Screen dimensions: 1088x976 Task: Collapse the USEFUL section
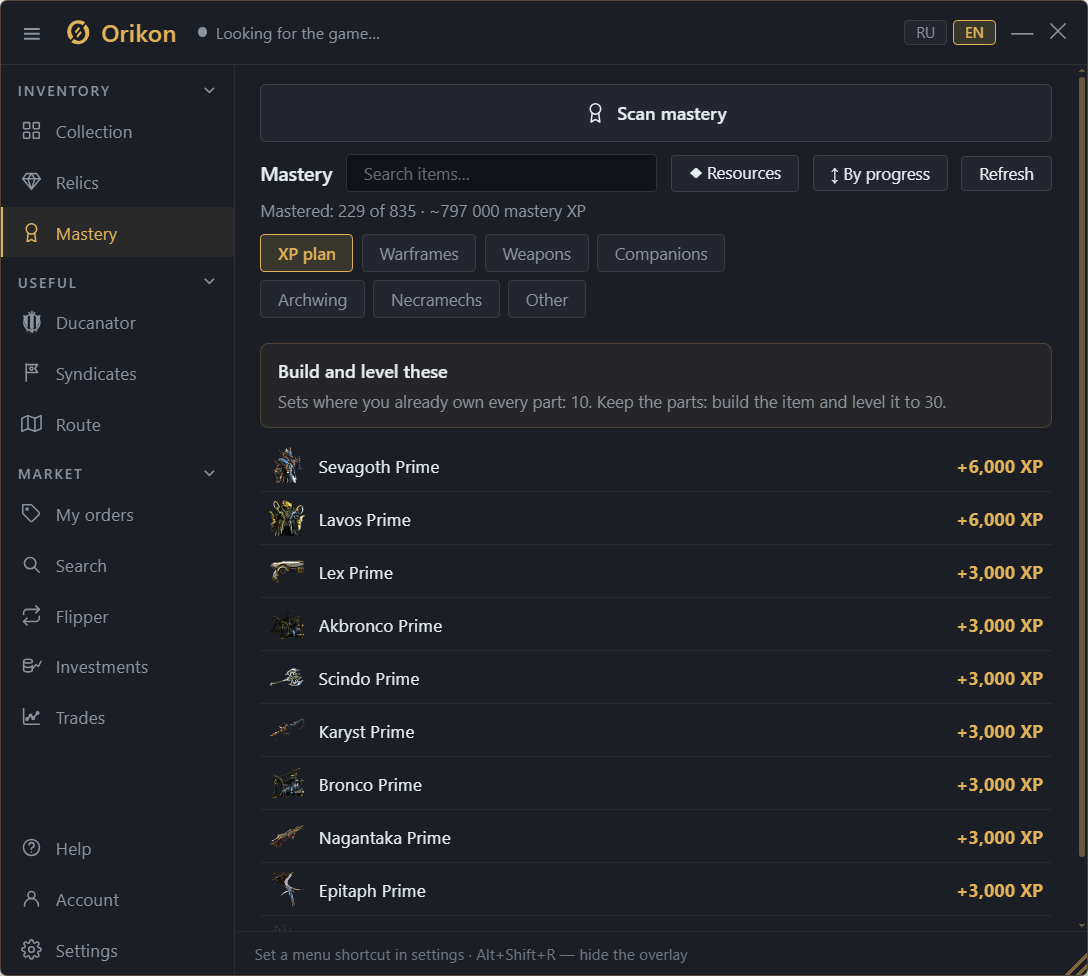[x=210, y=282]
